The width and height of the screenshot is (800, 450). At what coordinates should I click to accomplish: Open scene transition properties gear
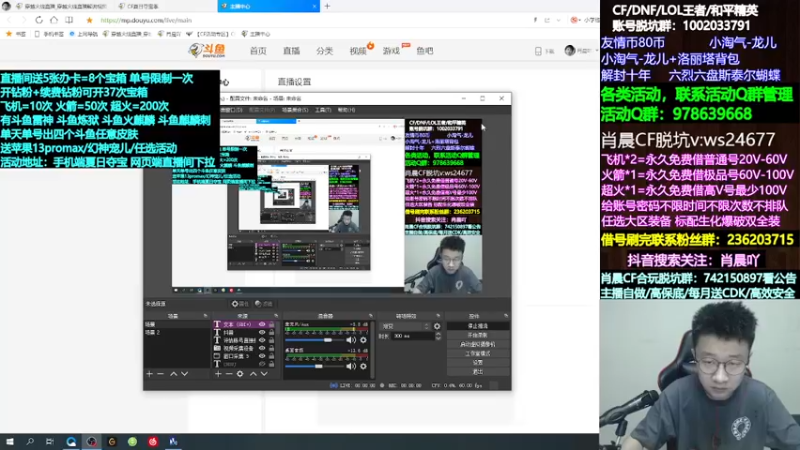pos(437,326)
